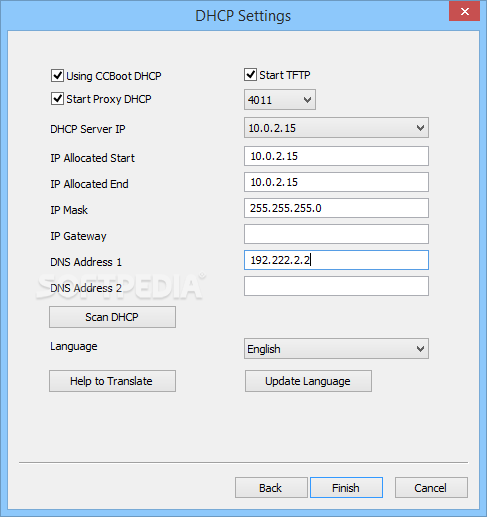Viewport: 487px width, 517px height.
Task: Open the Language dropdown showing English
Action: coord(336,349)
